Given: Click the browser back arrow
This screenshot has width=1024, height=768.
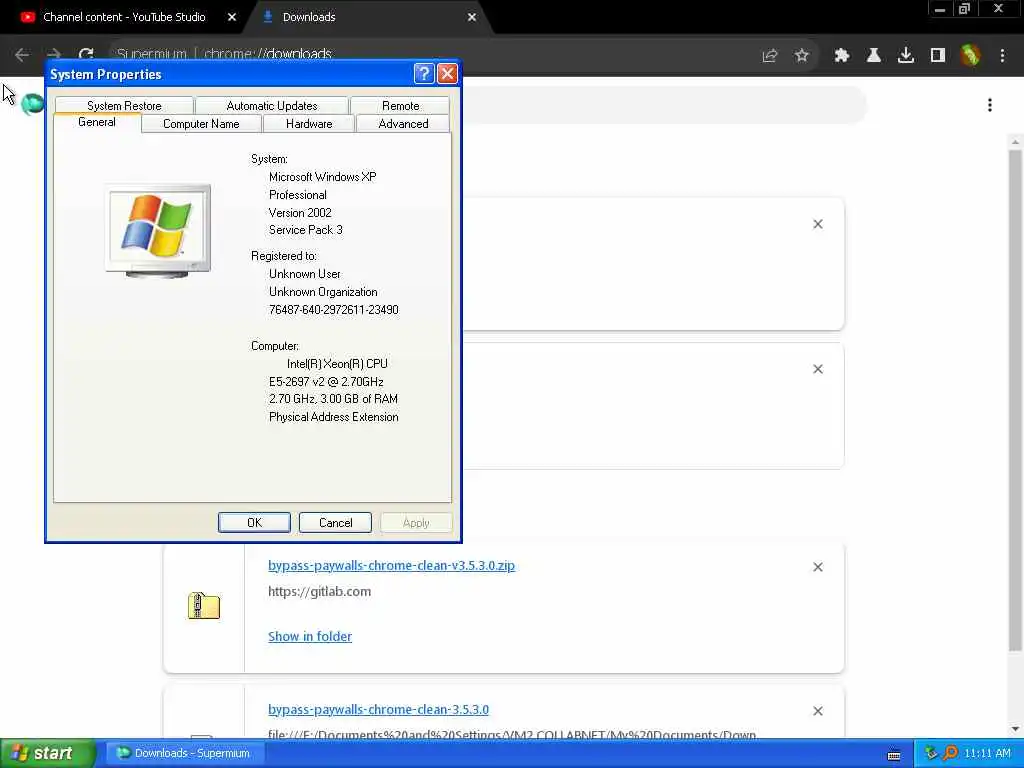Looking at the screenshot, I should (22, 55).
